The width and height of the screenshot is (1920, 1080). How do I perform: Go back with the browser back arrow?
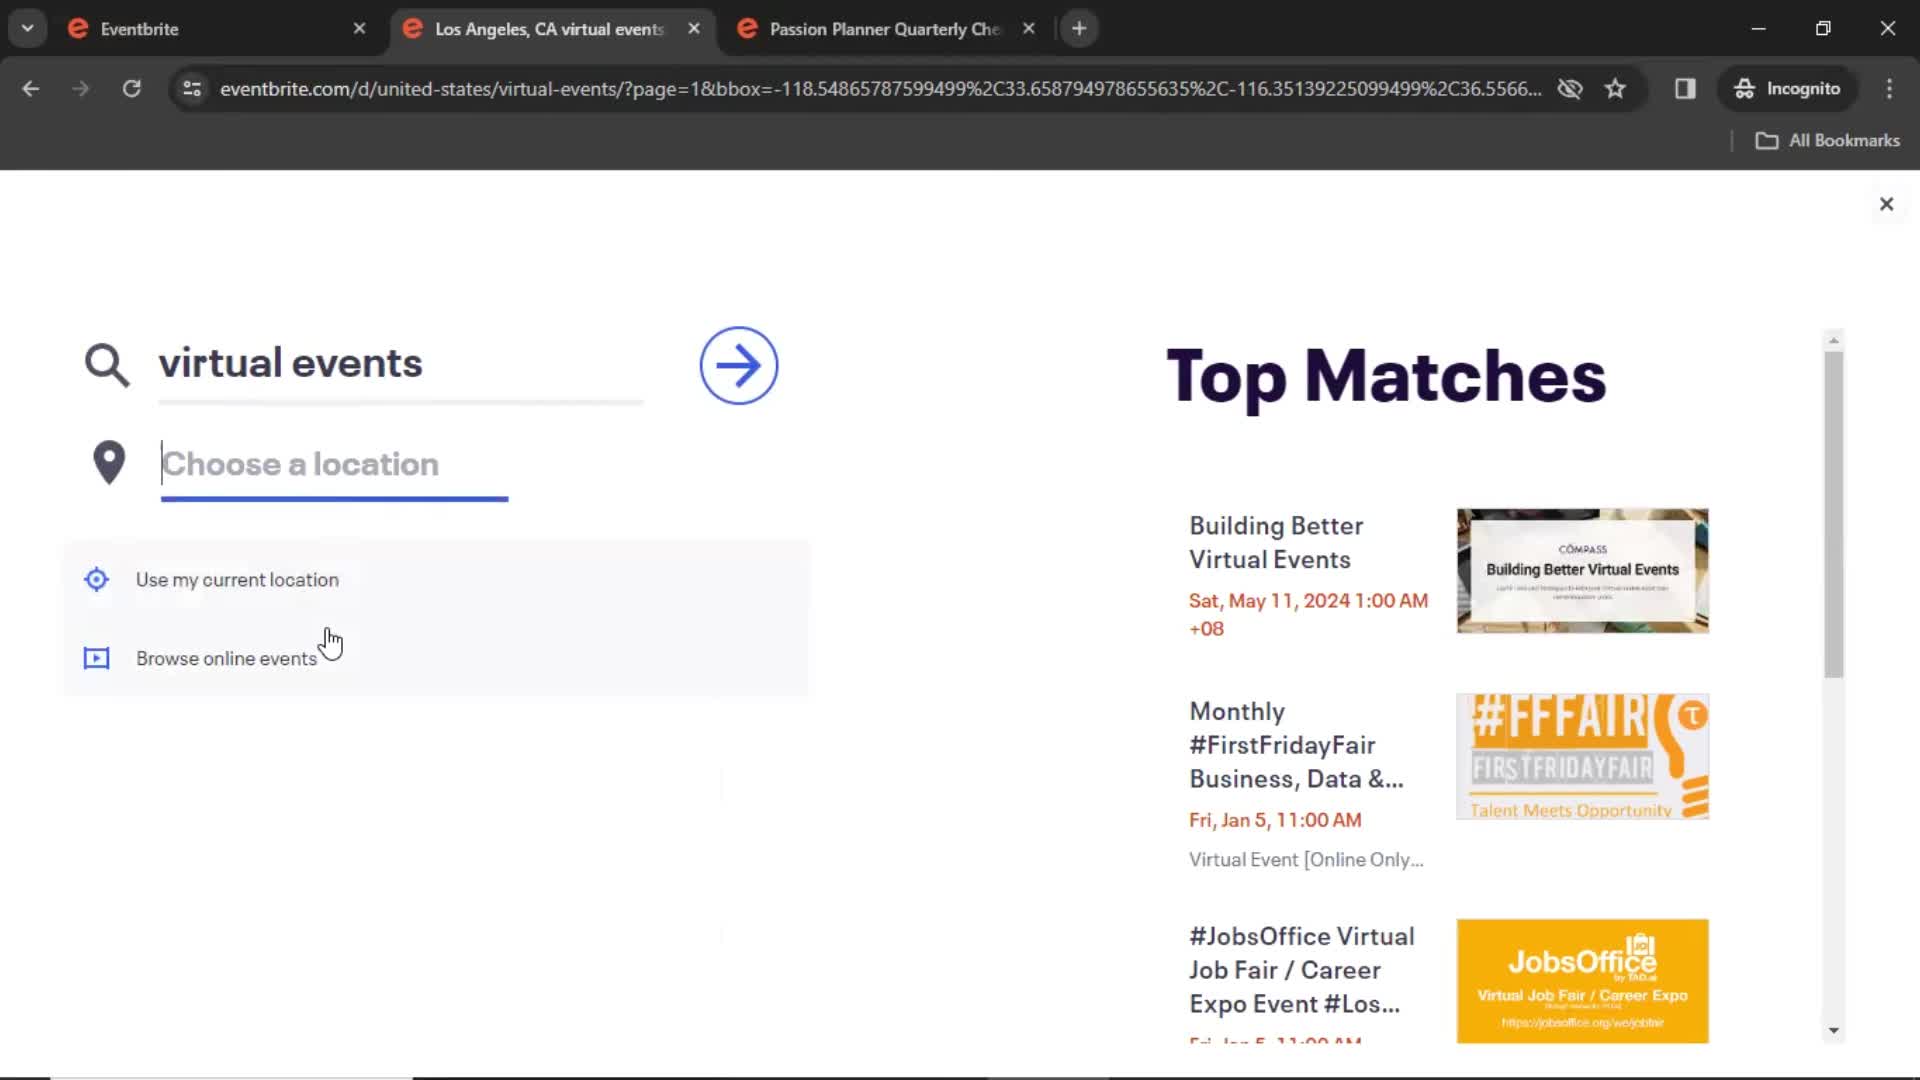[x=31, y=89]
